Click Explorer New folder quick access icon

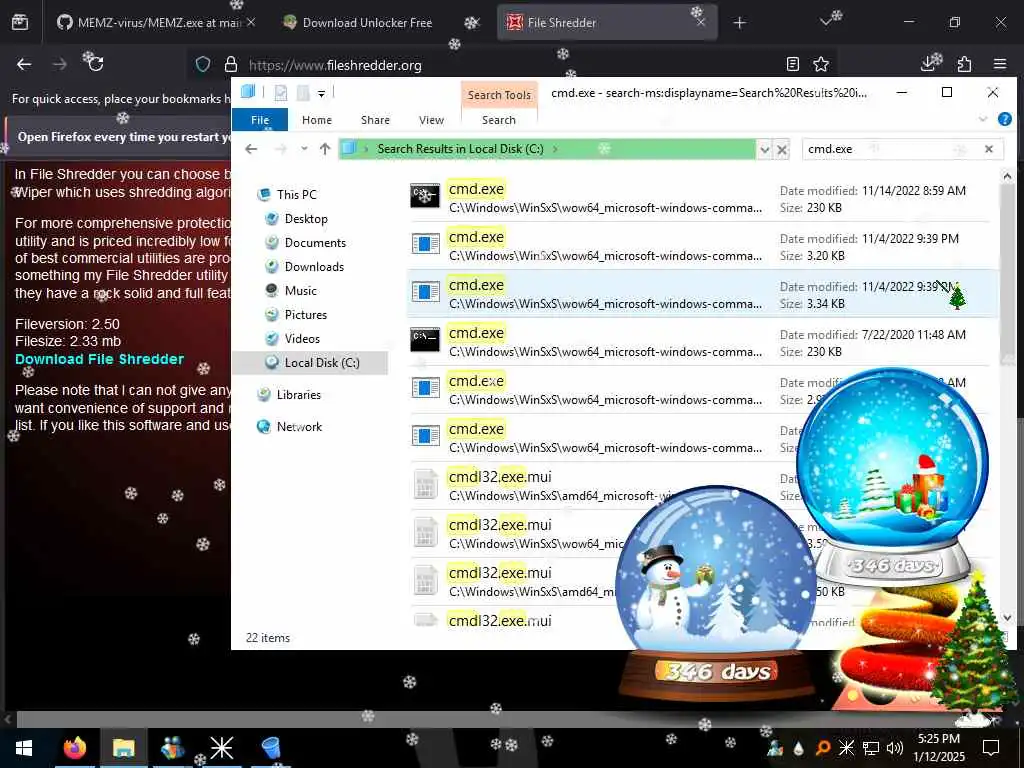(303, 93)
